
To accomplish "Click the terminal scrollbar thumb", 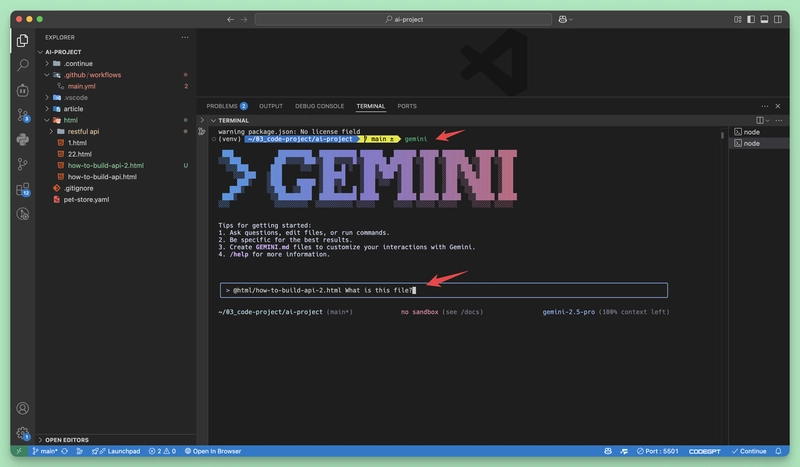I will 722,135.
